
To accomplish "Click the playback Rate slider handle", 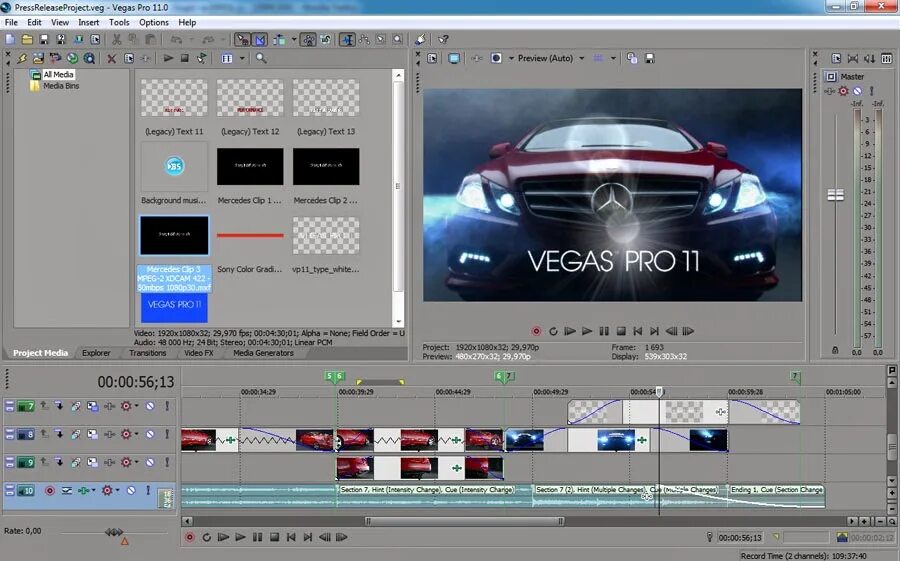I will [x=114, y=532].
